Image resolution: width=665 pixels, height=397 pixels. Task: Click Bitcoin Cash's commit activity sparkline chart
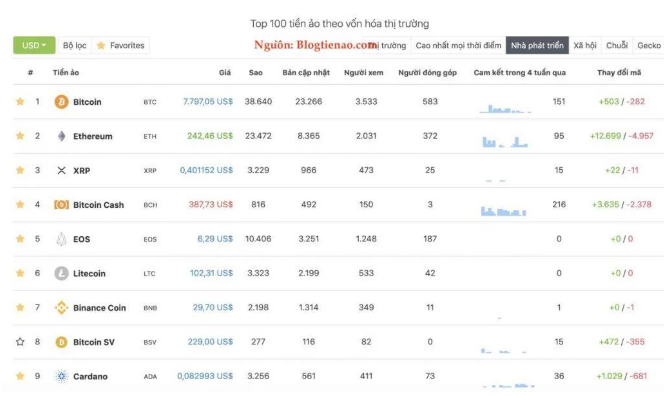pyautogui.click(x=503, y=211)
